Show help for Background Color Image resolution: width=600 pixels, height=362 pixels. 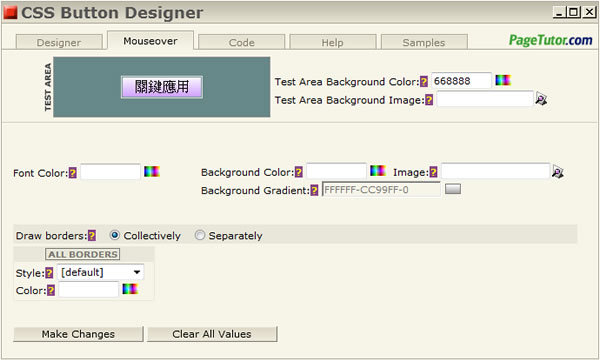(299, 172)
